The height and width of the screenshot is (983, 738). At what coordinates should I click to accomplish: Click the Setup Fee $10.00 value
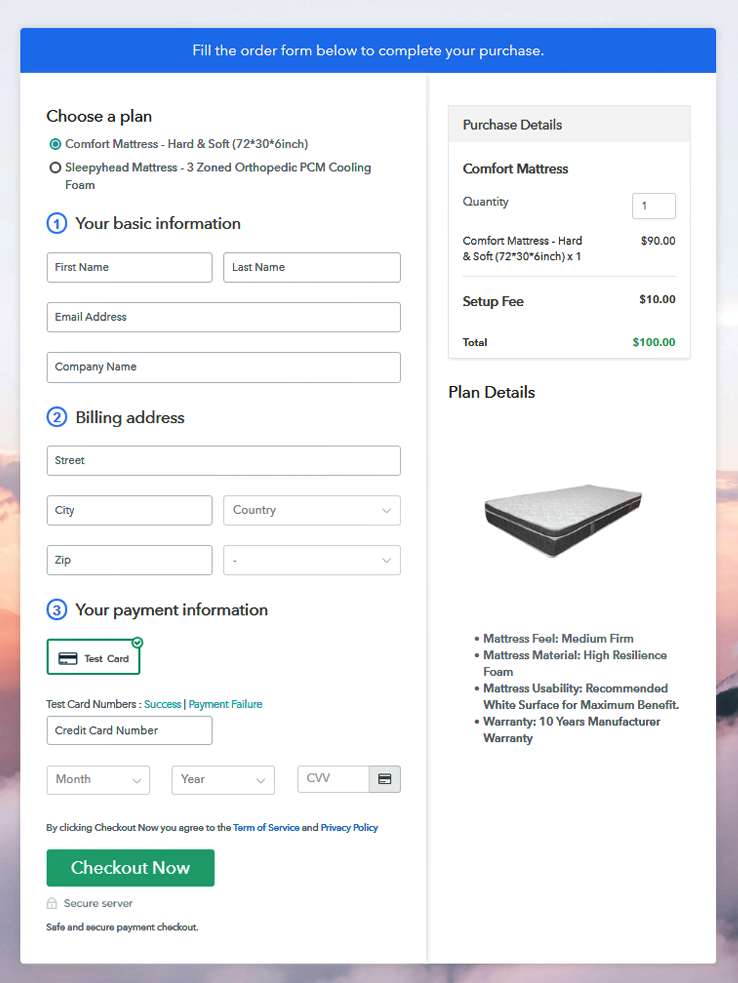(x=657, y=300)
